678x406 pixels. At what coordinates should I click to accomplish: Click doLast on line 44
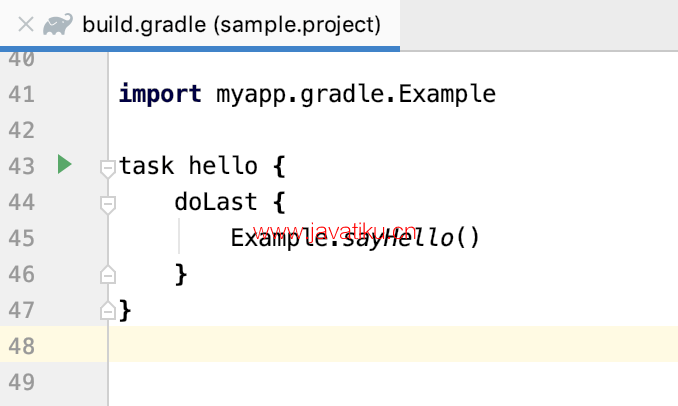[x=216, y=202]
